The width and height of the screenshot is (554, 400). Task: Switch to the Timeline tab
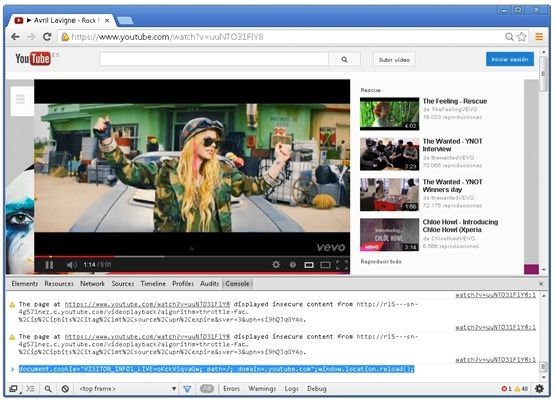click(153, 283)
